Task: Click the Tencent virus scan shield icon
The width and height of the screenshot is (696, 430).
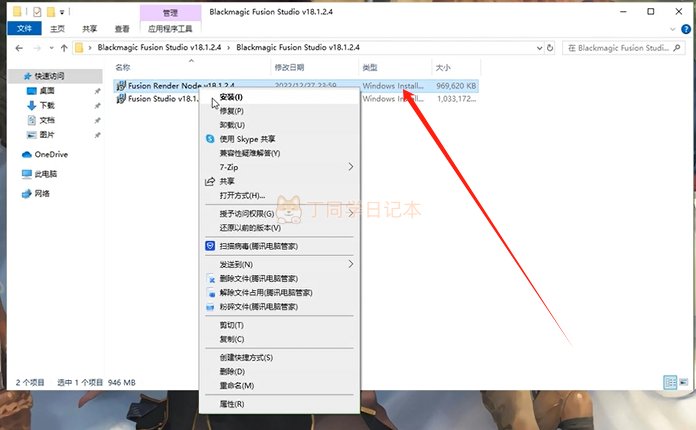Action: click(x=210, y=246)
